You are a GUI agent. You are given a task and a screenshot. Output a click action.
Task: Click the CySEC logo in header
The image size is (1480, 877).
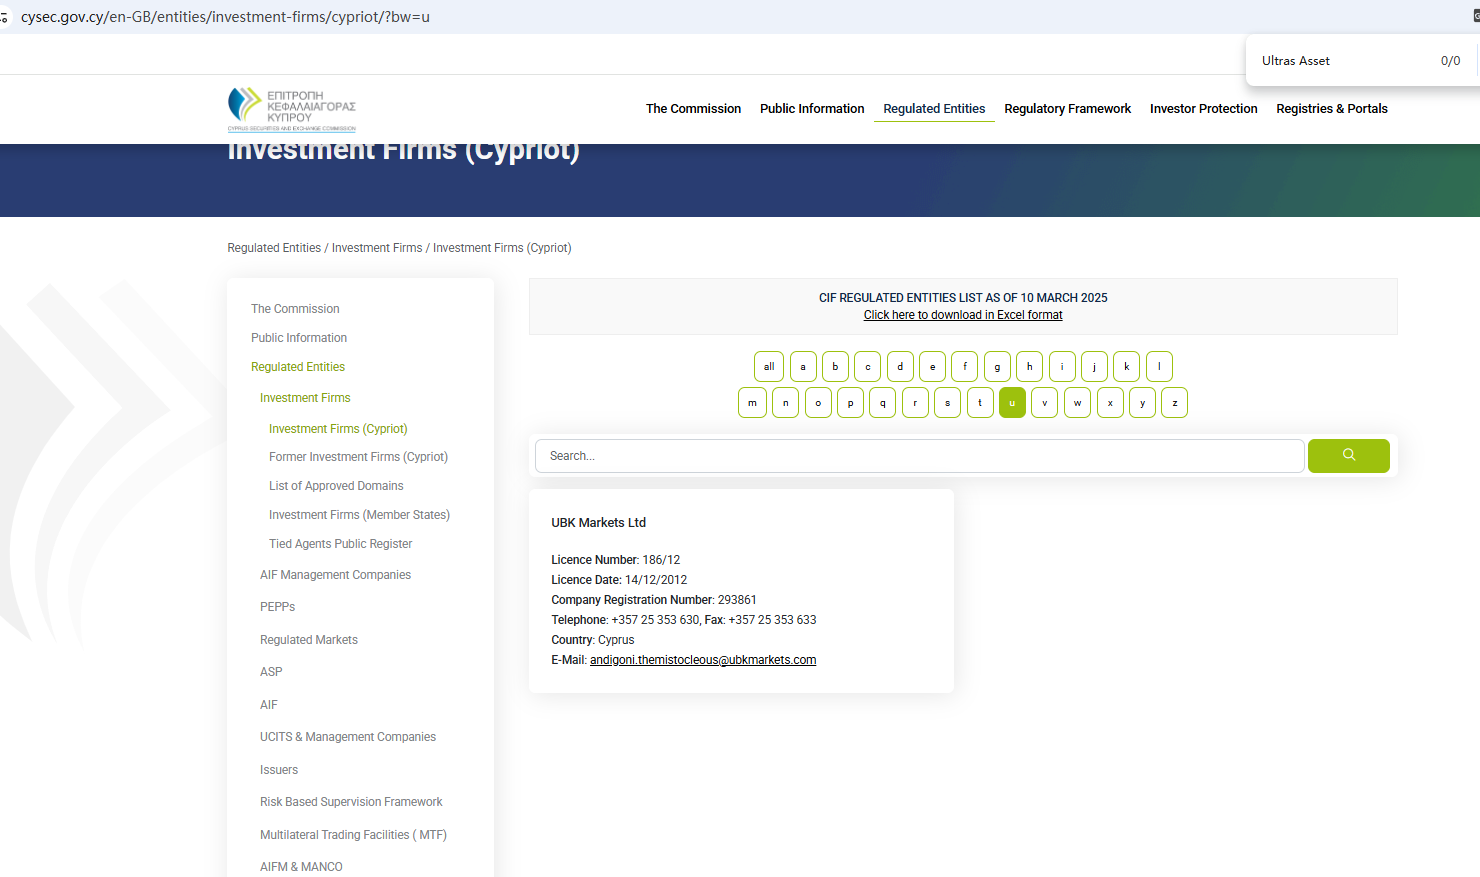[292, 109]
